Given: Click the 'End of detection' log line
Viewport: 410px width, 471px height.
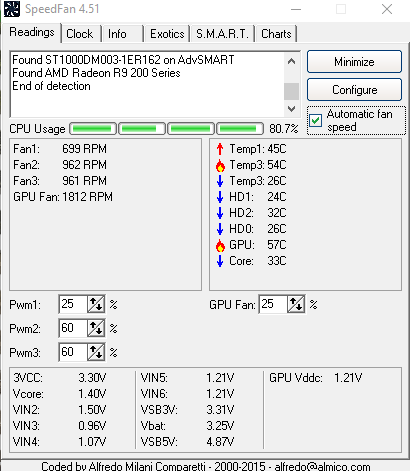Looking at the screenshot, I should (51, 86).
